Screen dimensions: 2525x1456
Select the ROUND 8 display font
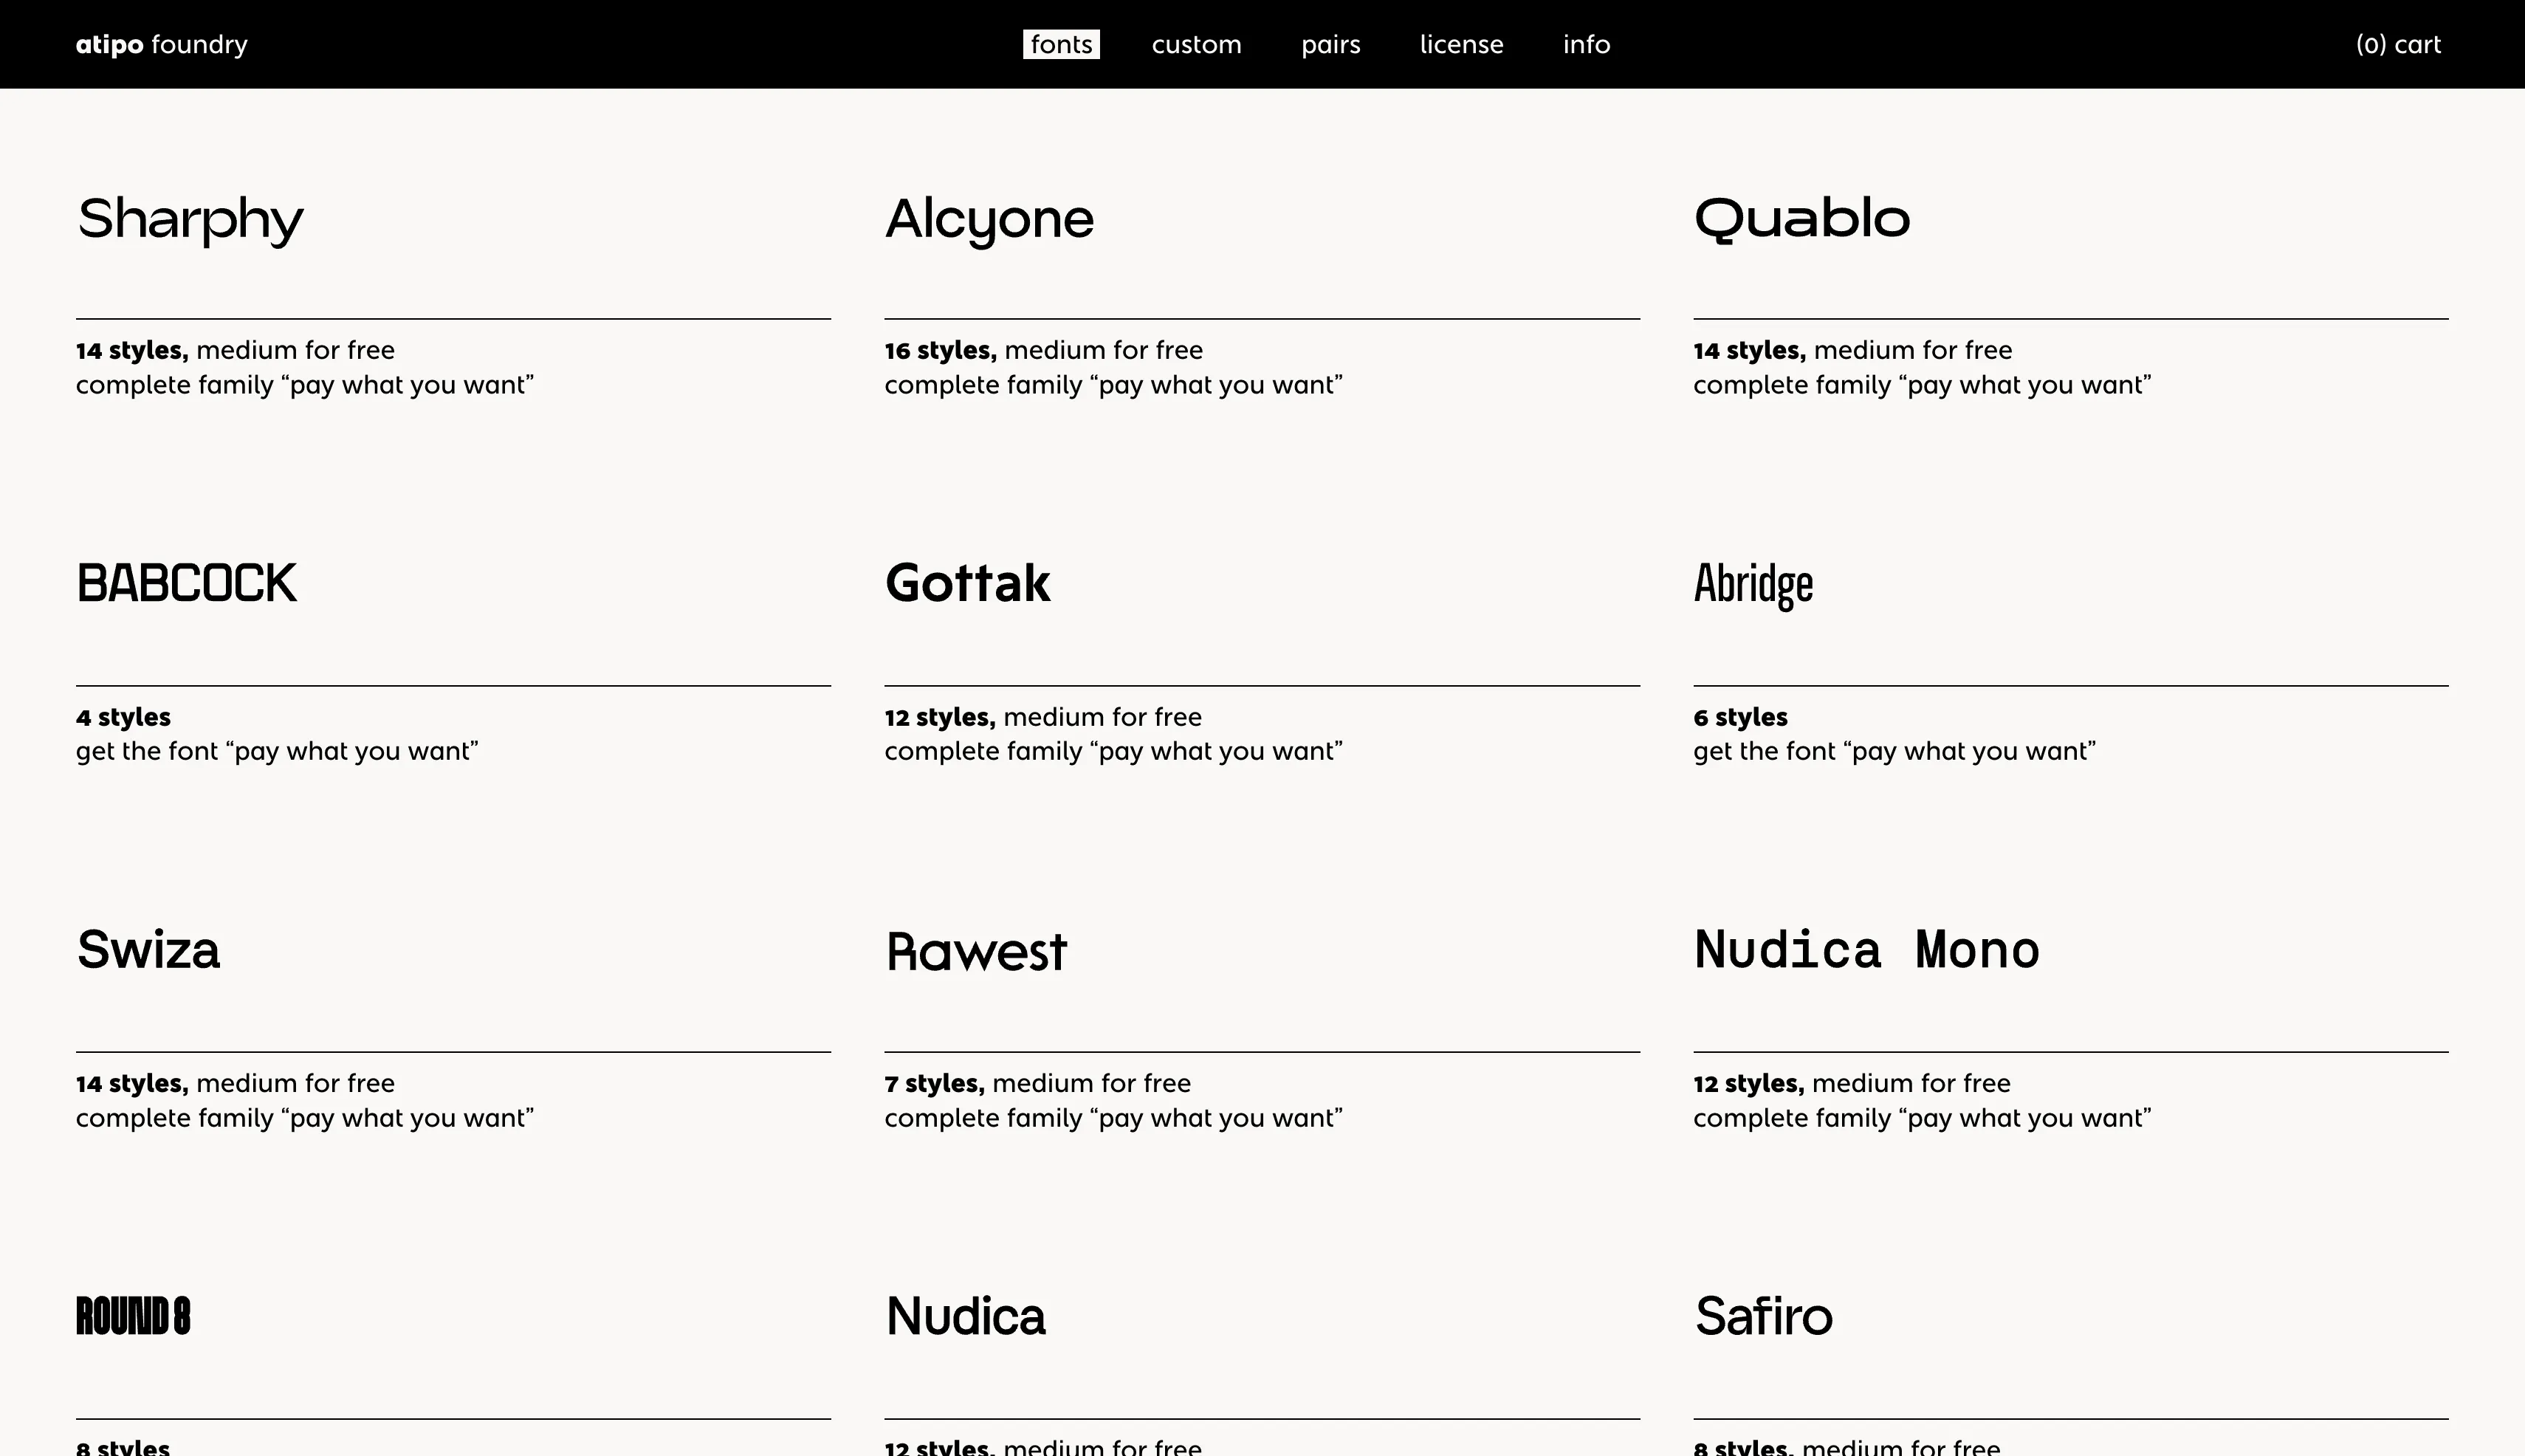133,1316
